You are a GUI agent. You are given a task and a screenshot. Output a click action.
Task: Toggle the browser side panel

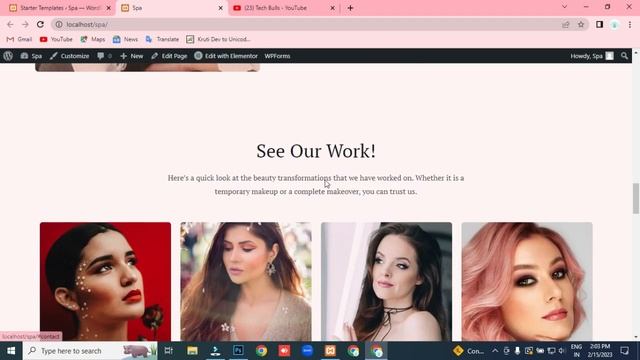click(599, 24)
